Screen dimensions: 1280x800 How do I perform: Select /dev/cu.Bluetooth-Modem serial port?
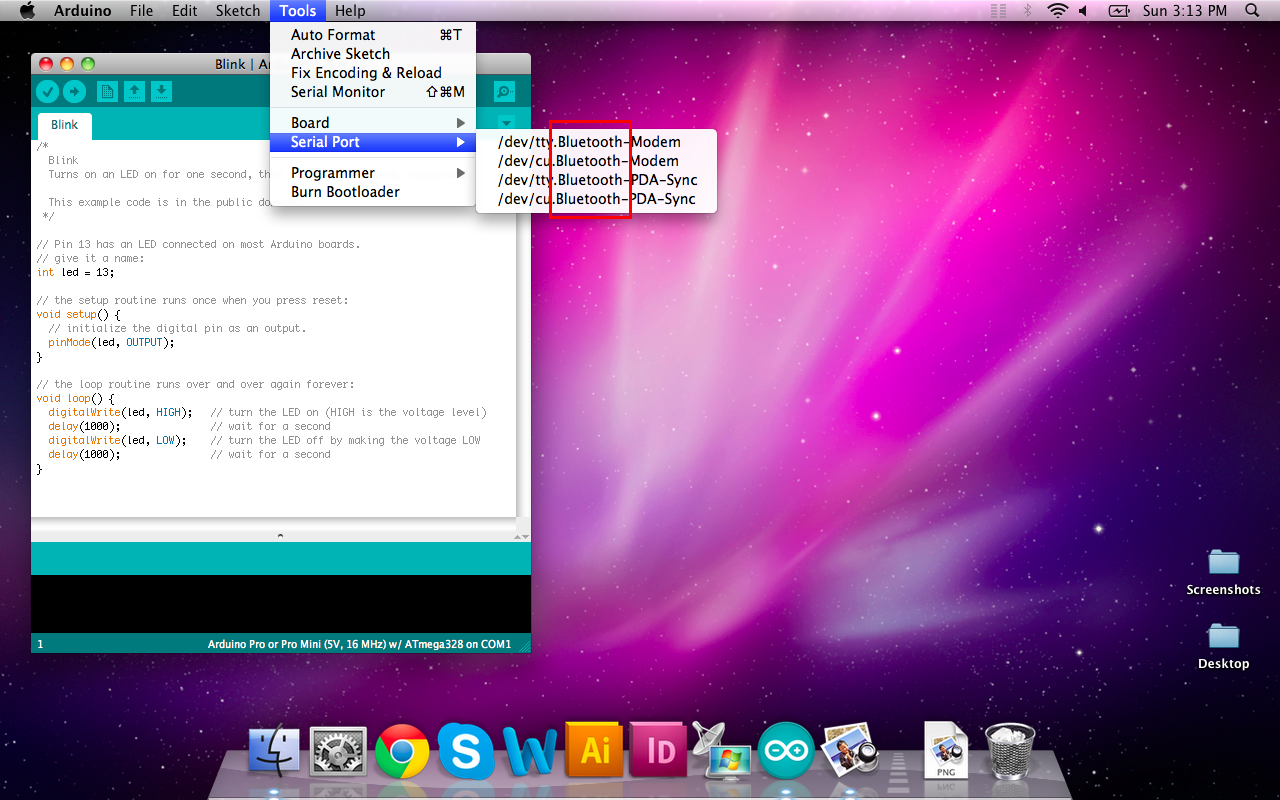click(x=596, y=161)
